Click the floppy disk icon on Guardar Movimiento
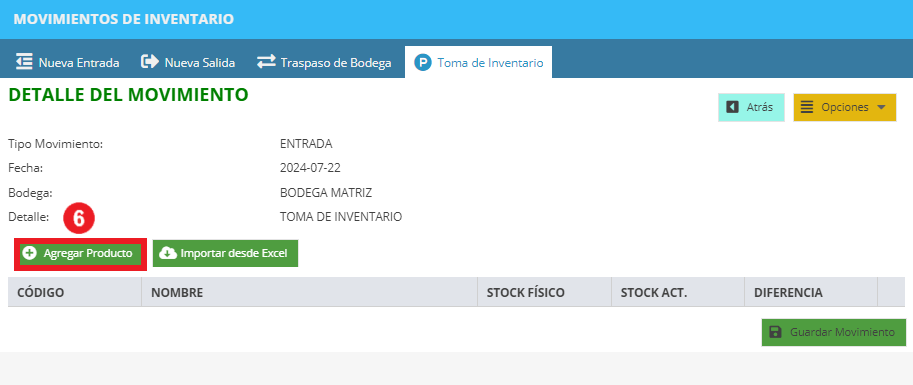Viewport: 913px width, 385px height. (775, 332)
